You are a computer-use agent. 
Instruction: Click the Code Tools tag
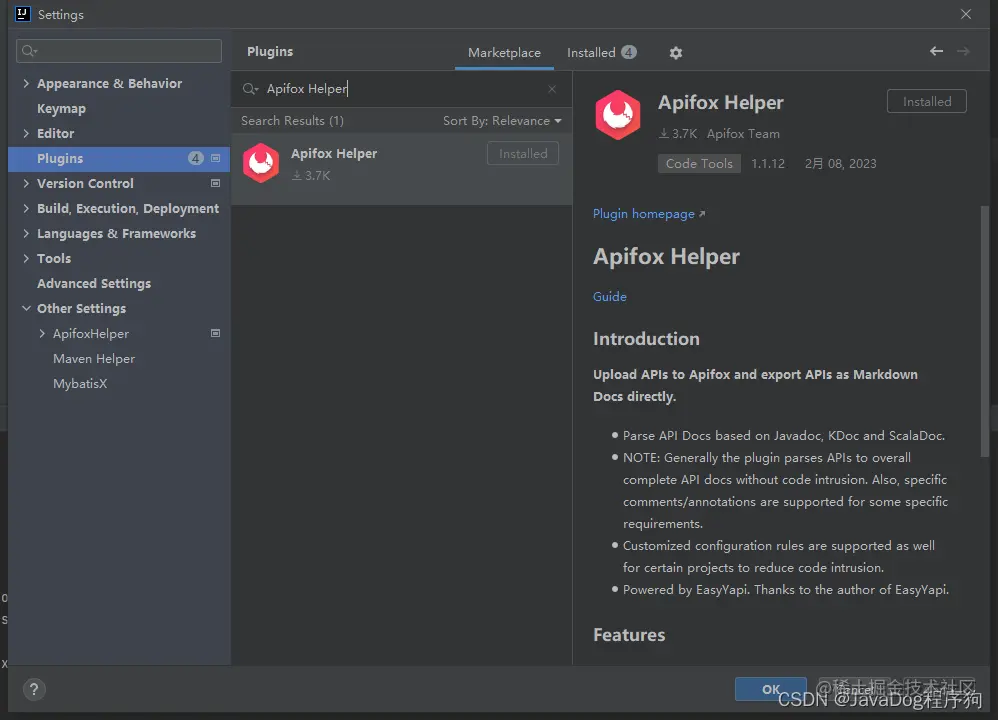[699, 164]
